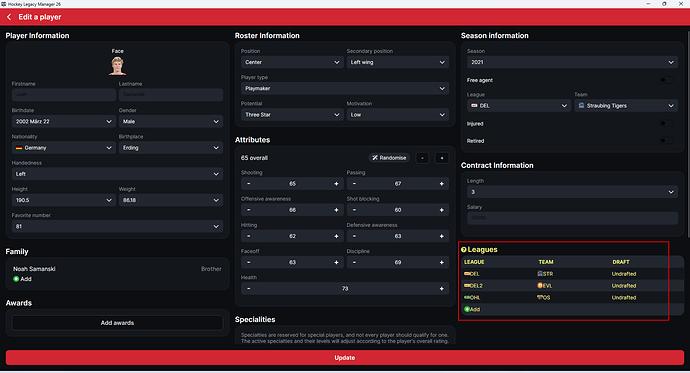
Task: Open the Nationality dropdown showing Germany
Action: (64, 148)
